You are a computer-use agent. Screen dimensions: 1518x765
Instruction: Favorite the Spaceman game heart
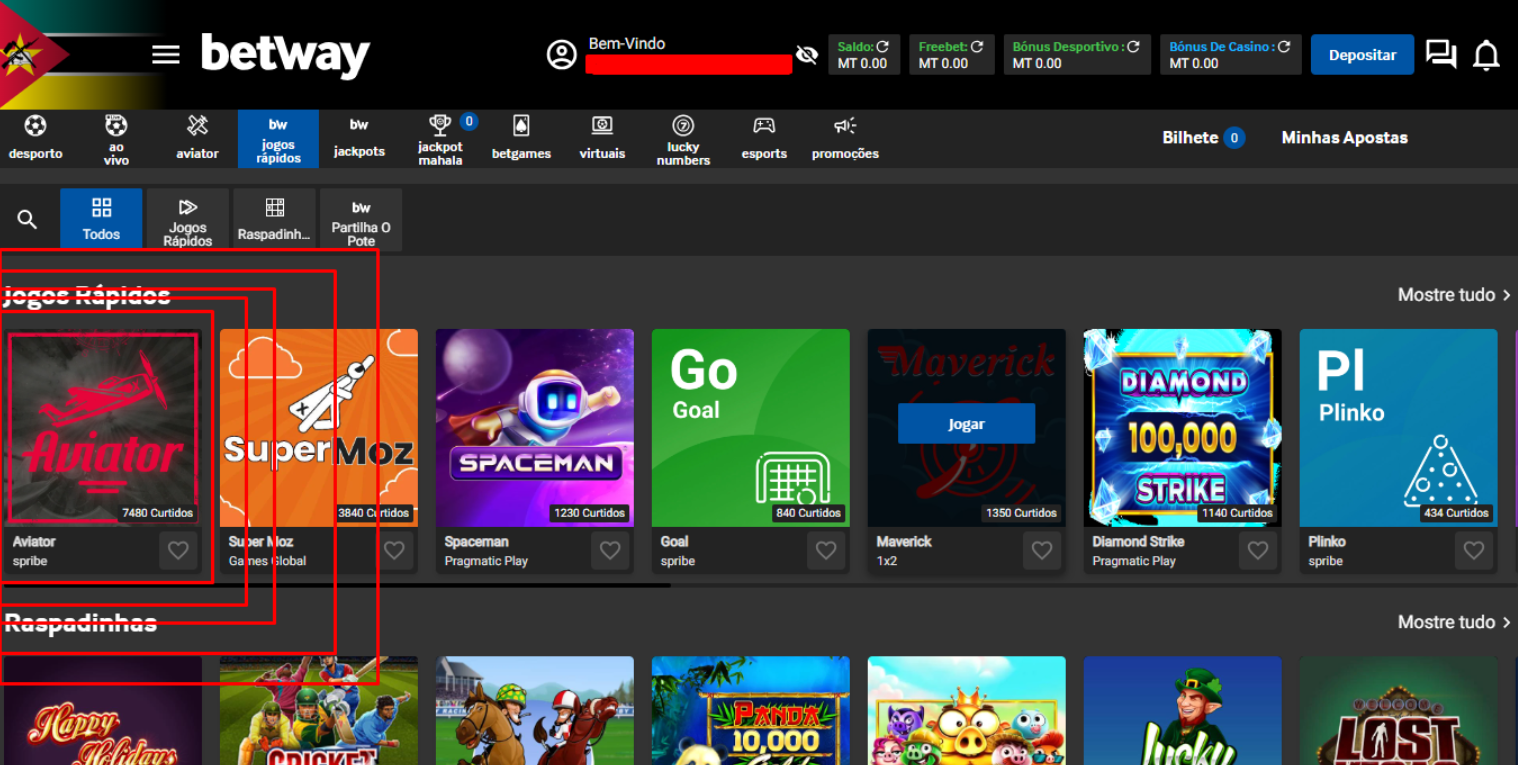click(x=610, y=550)
